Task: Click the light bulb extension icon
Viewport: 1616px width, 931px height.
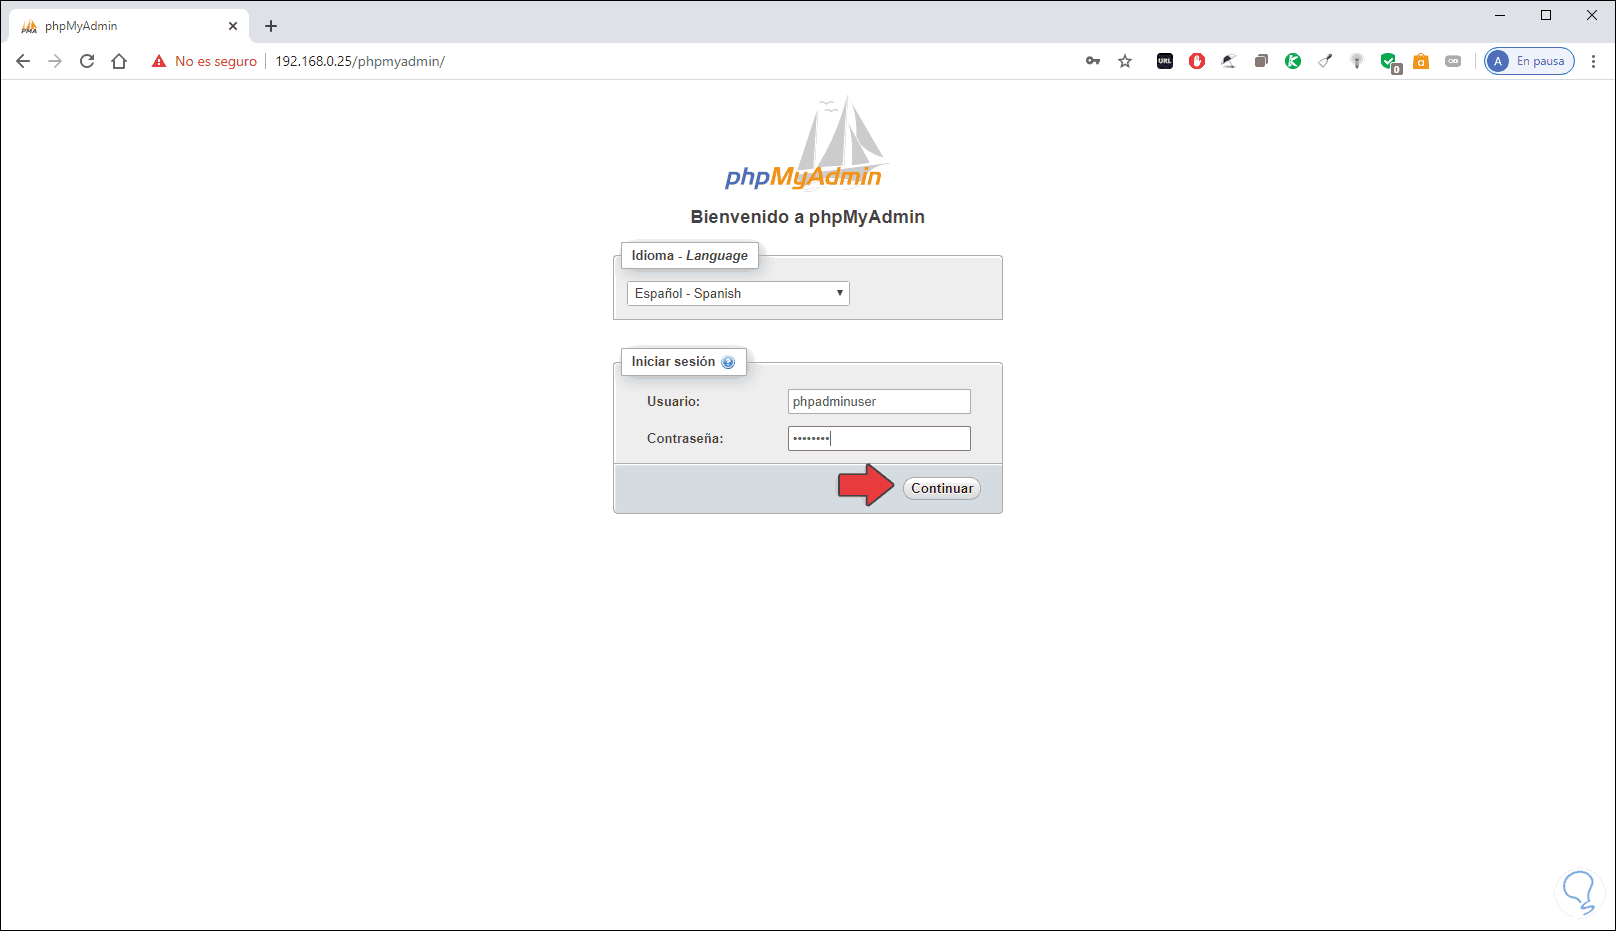Action: (x=1357, y=61)
